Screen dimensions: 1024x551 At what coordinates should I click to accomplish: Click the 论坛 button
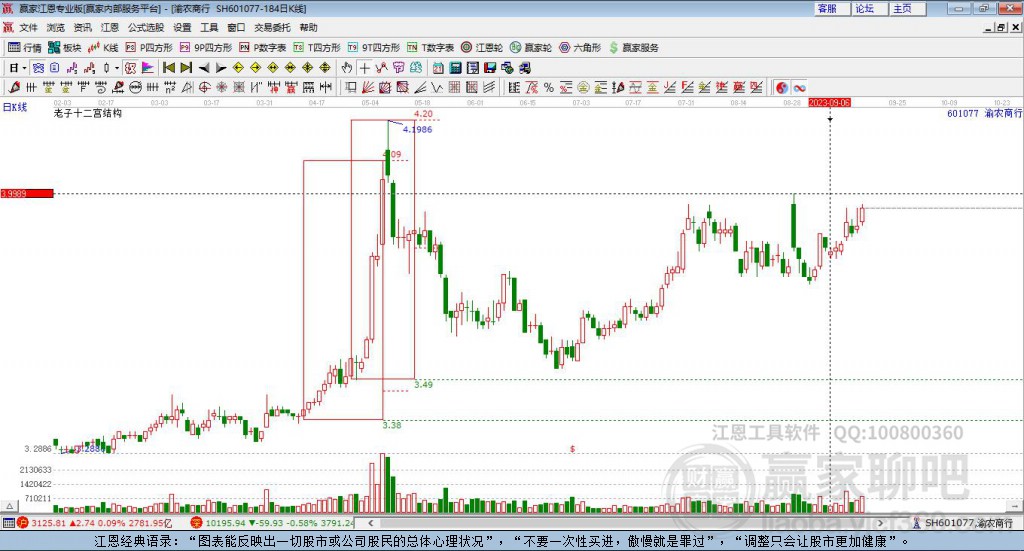[x=870, y=8]
